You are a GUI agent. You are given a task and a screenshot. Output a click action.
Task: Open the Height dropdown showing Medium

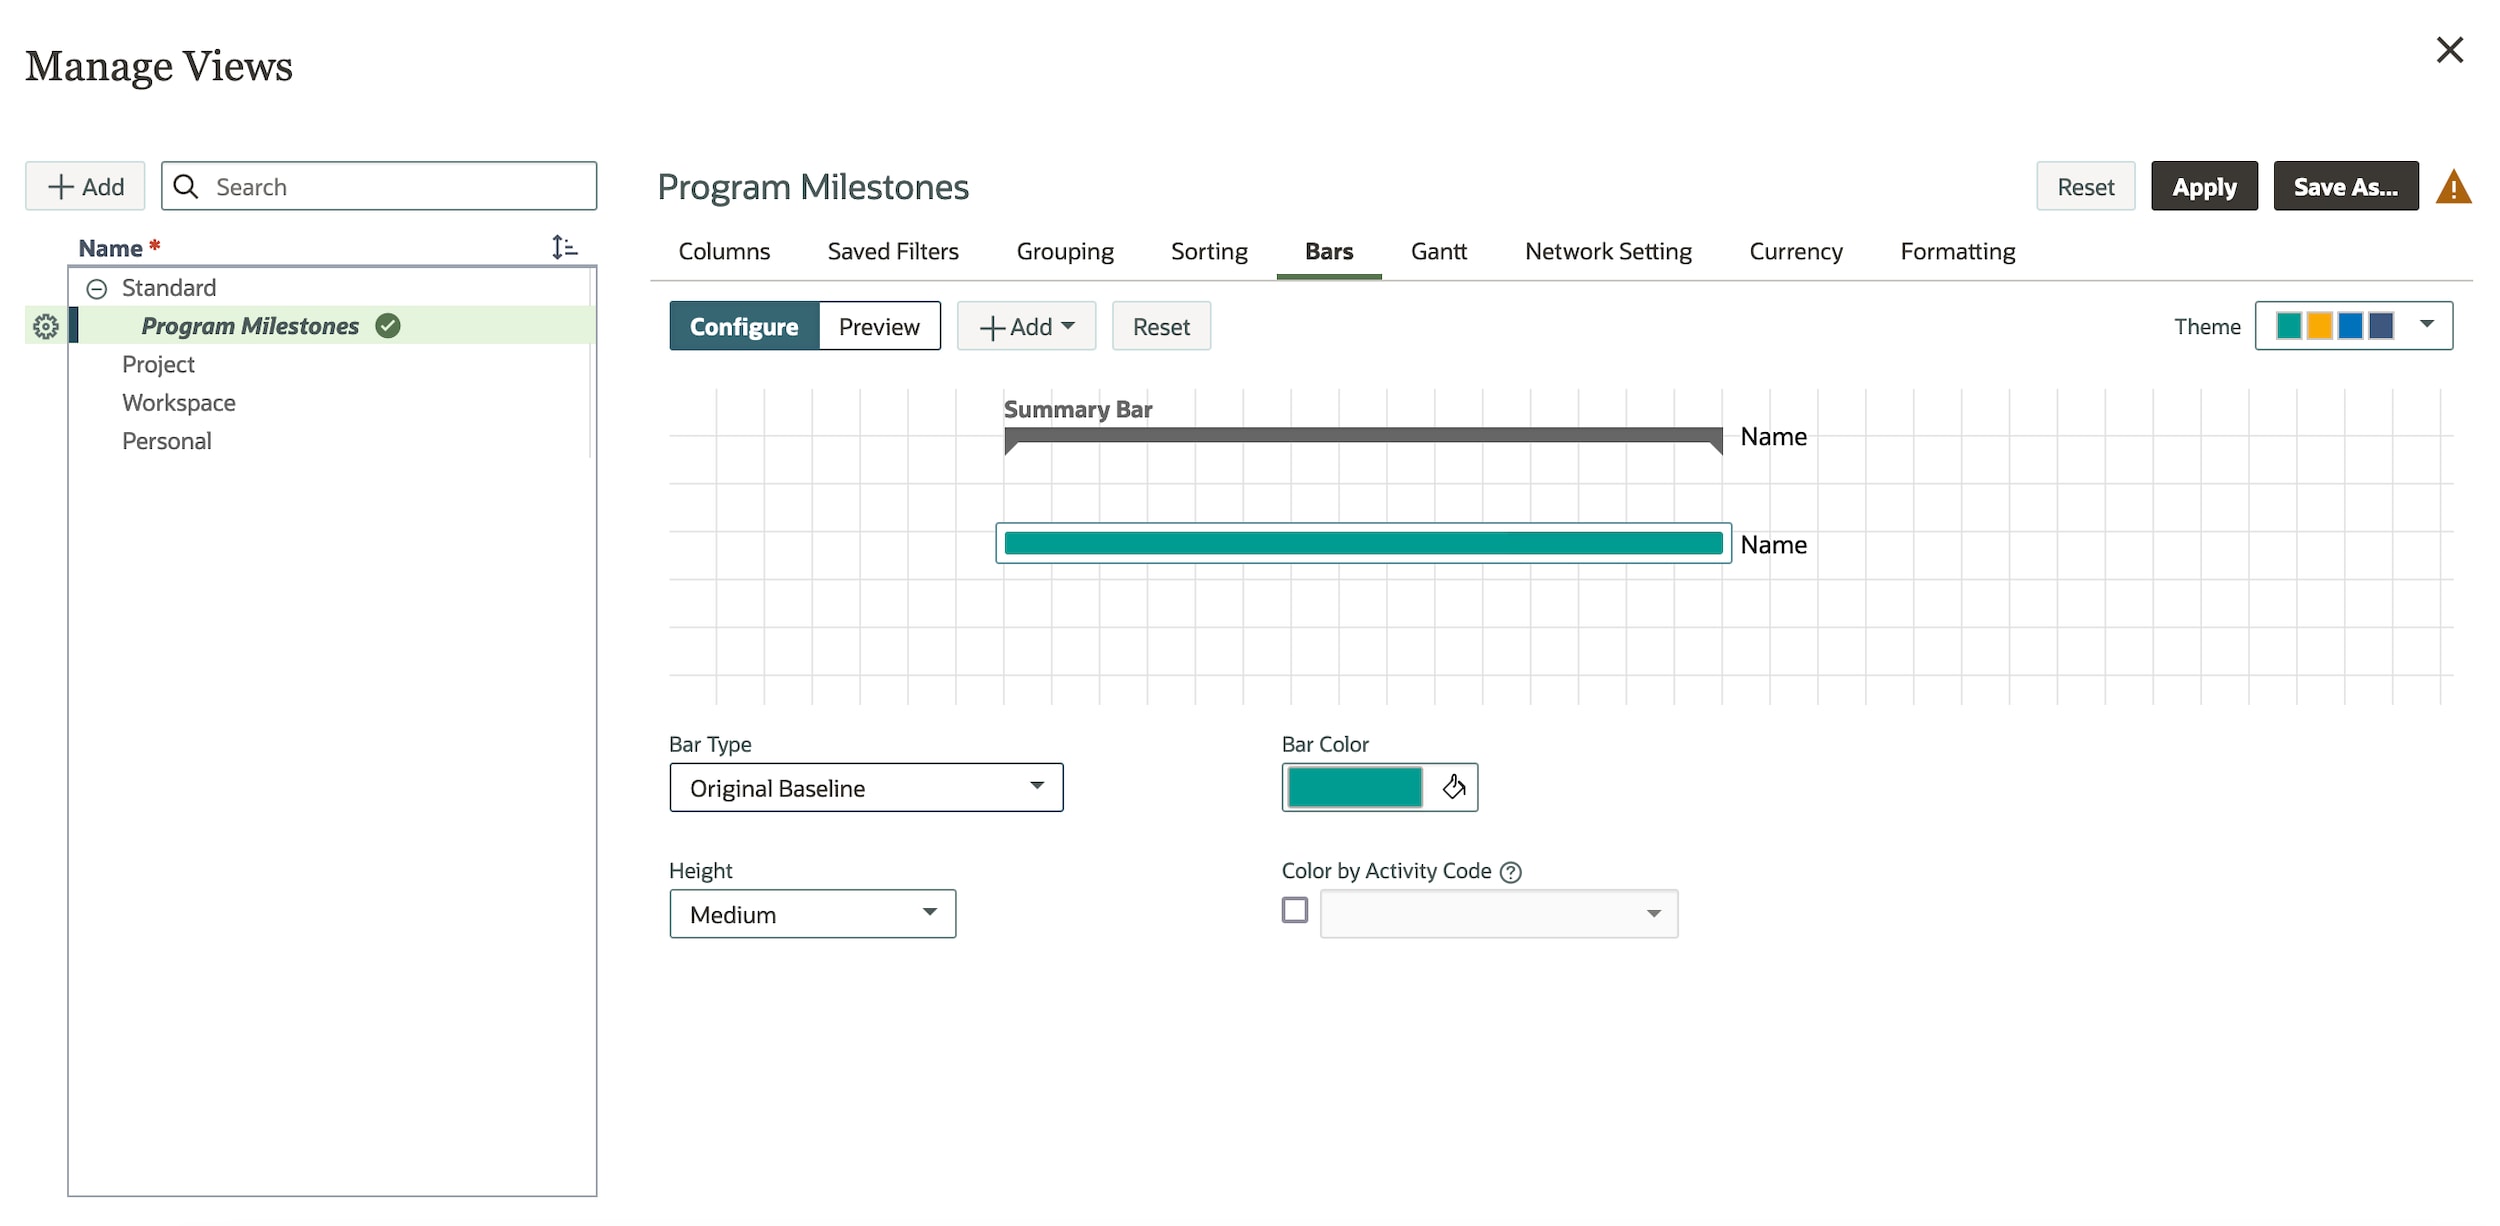(x=812, y=914)
